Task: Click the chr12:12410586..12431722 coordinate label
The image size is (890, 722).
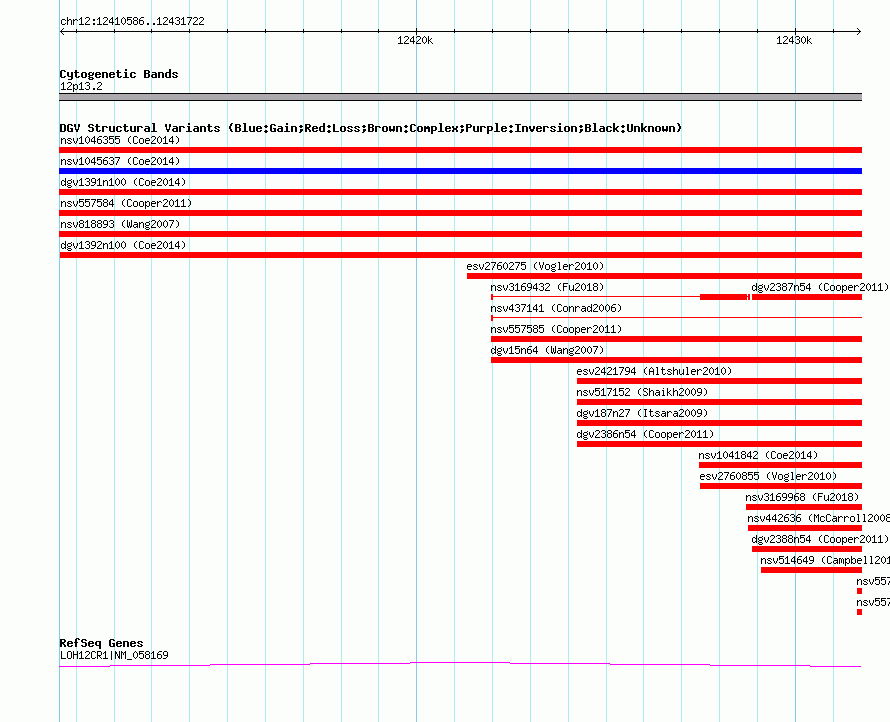Action: pos(132,22)
